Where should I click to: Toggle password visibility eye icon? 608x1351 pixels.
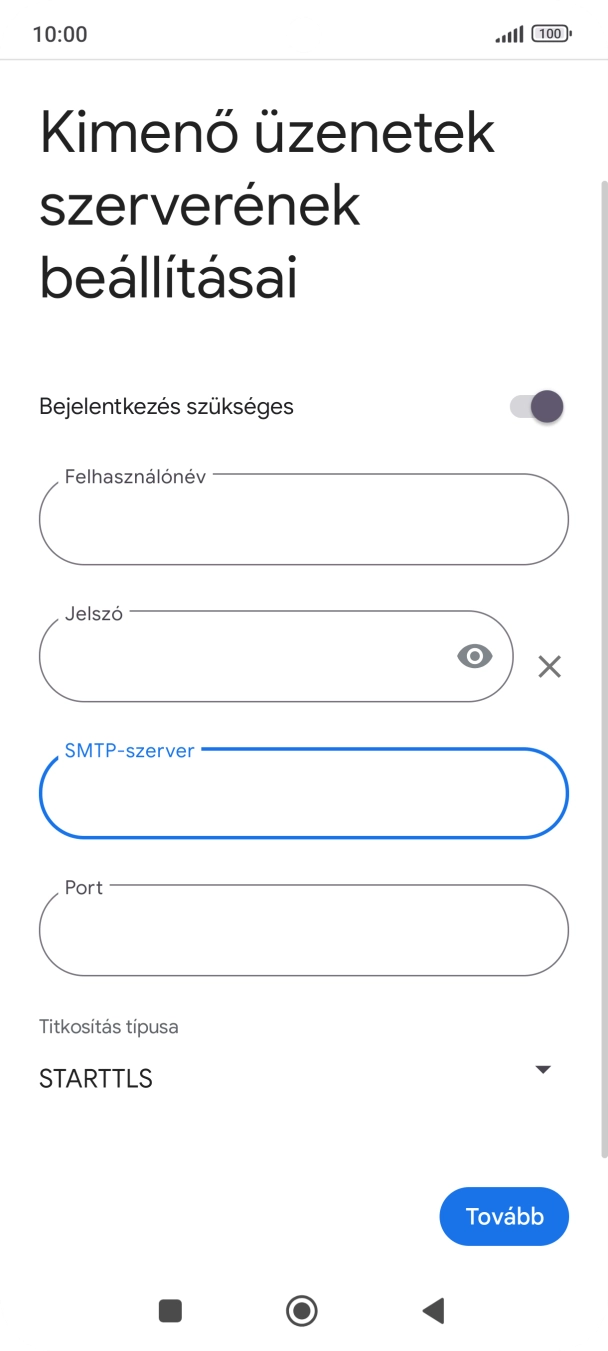click(x=475, y=656)
